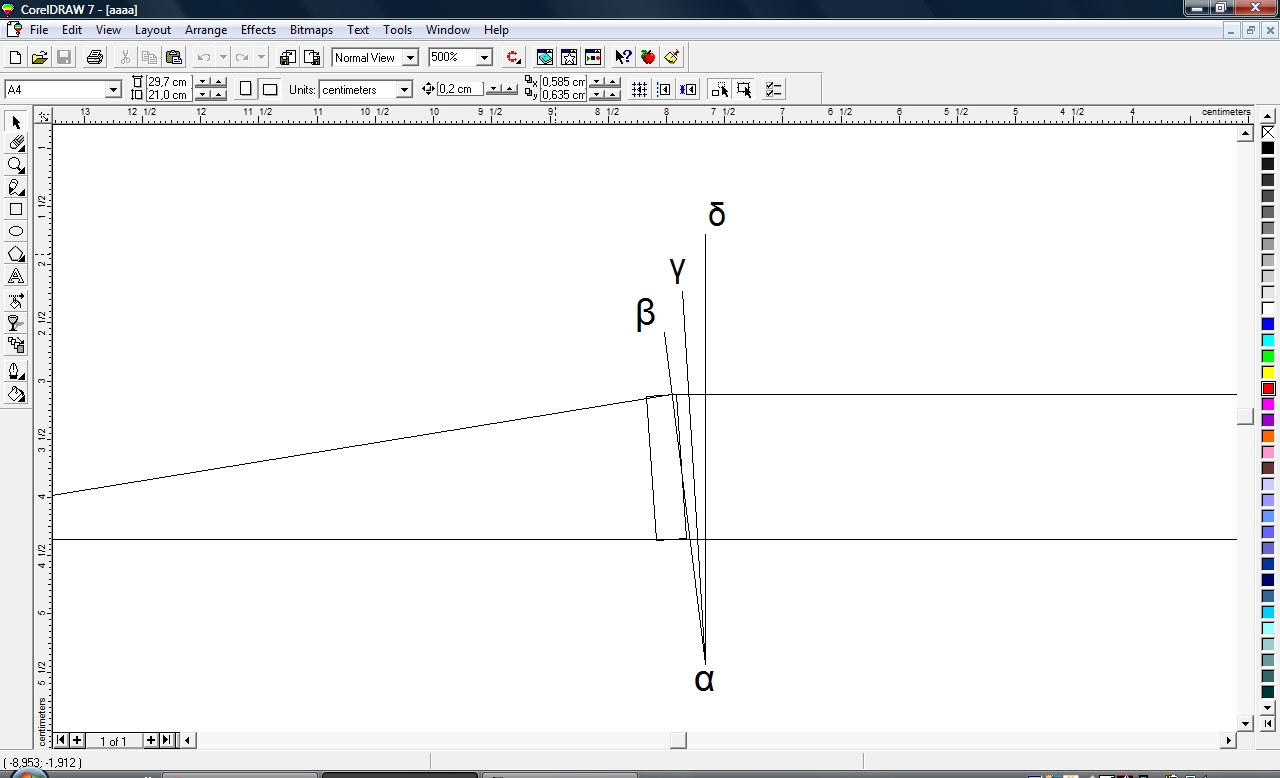Click the Print icon in toolbar

point(95,57)
